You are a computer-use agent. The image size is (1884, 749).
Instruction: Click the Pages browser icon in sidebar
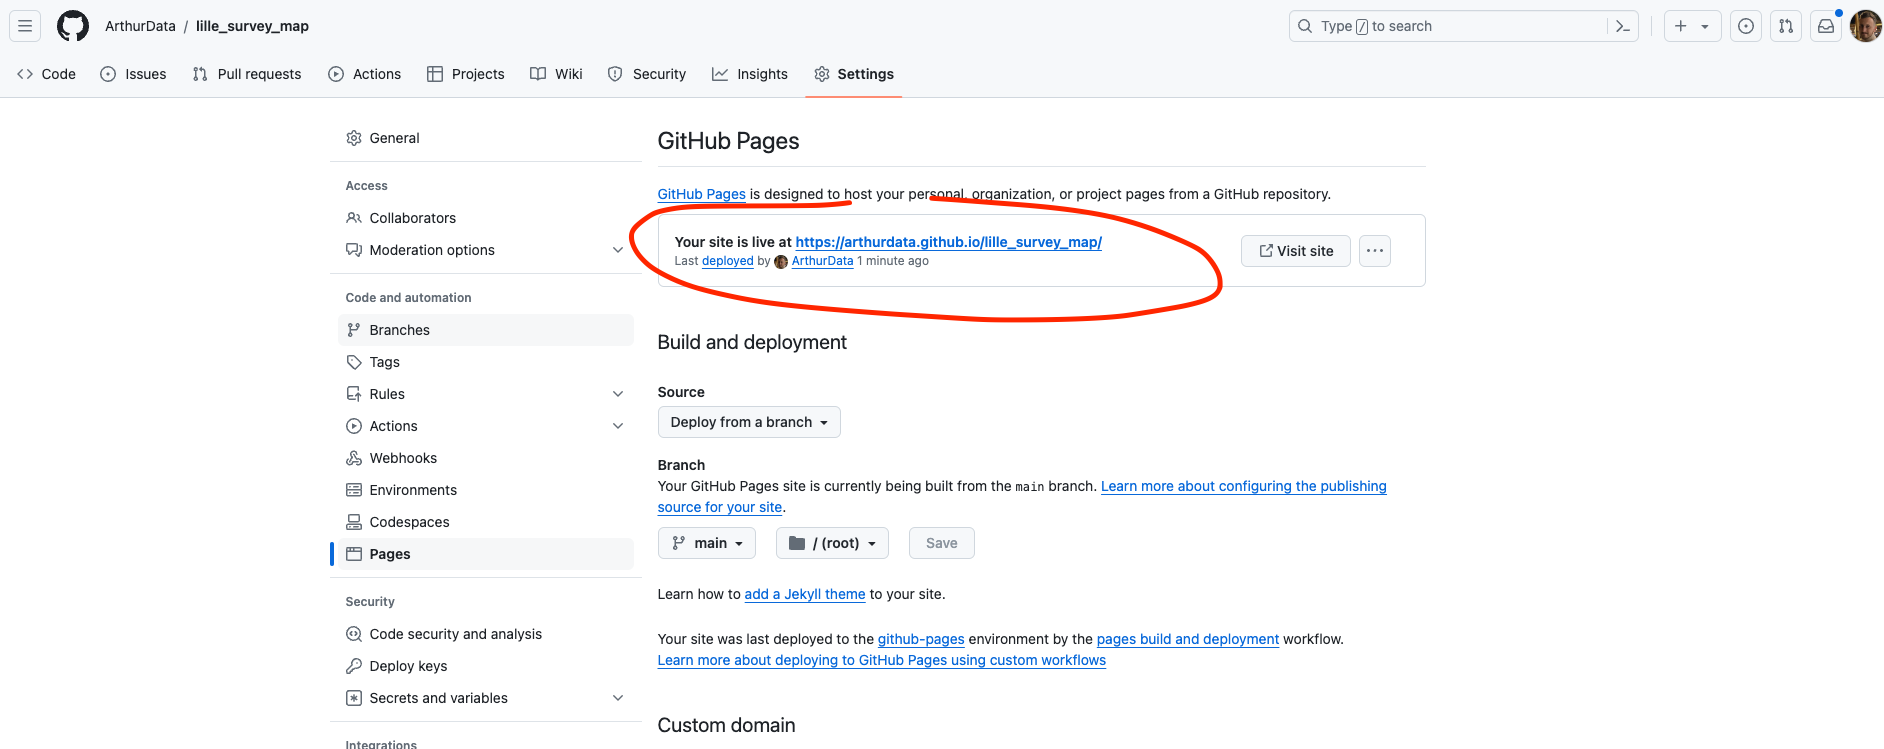coord(354,554)
